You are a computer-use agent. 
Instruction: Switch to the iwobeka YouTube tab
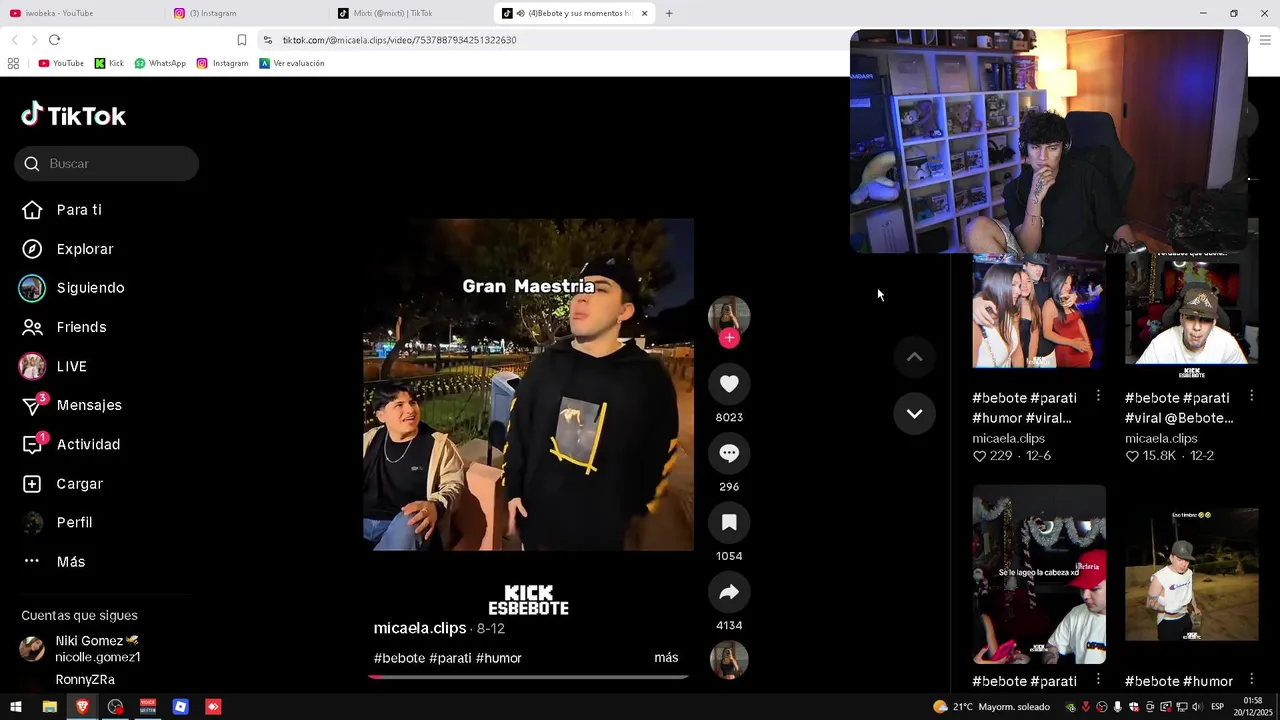[80, 13]
